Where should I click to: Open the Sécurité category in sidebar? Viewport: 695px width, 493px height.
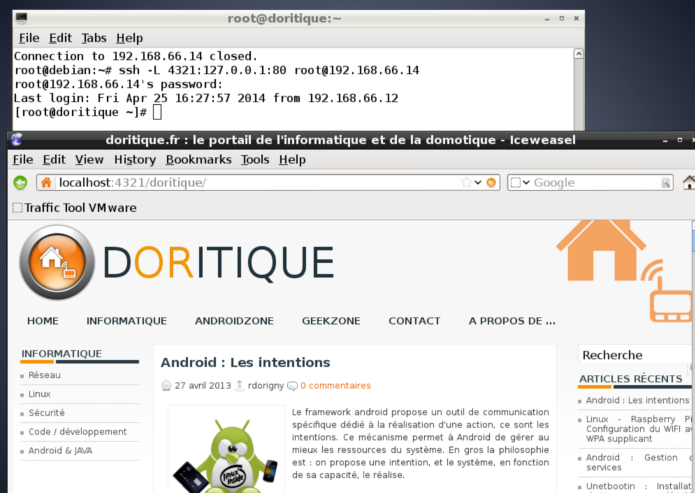point(46,412)
